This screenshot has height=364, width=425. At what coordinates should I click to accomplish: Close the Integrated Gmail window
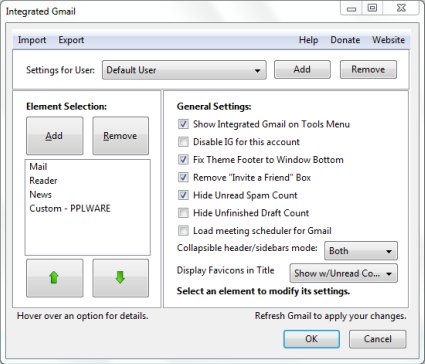coord(401,8)
